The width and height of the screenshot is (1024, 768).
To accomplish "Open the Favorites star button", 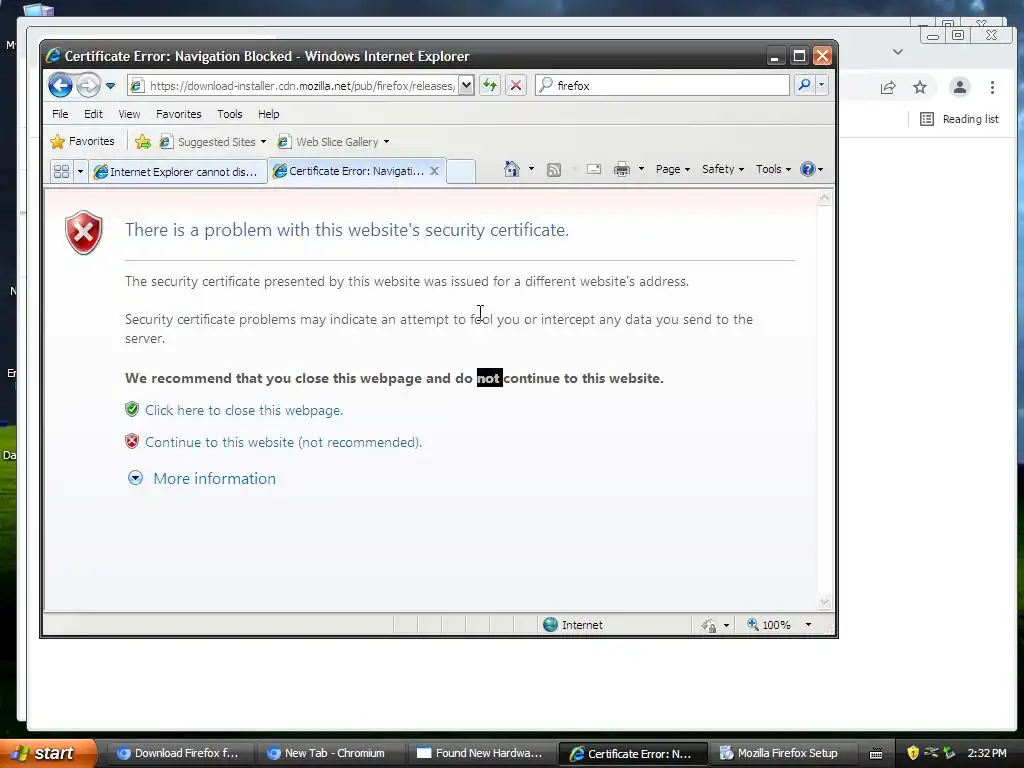I will click(x=82, y=141).
